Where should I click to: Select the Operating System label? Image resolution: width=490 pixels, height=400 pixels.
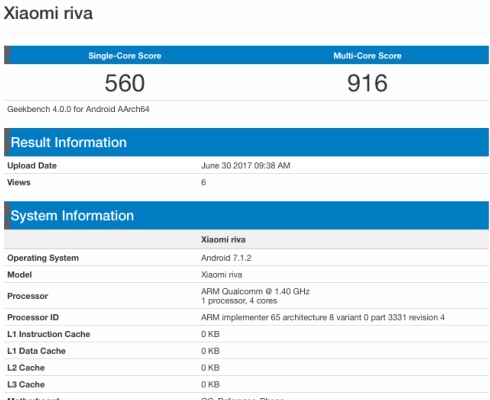[x=43, y=258]
